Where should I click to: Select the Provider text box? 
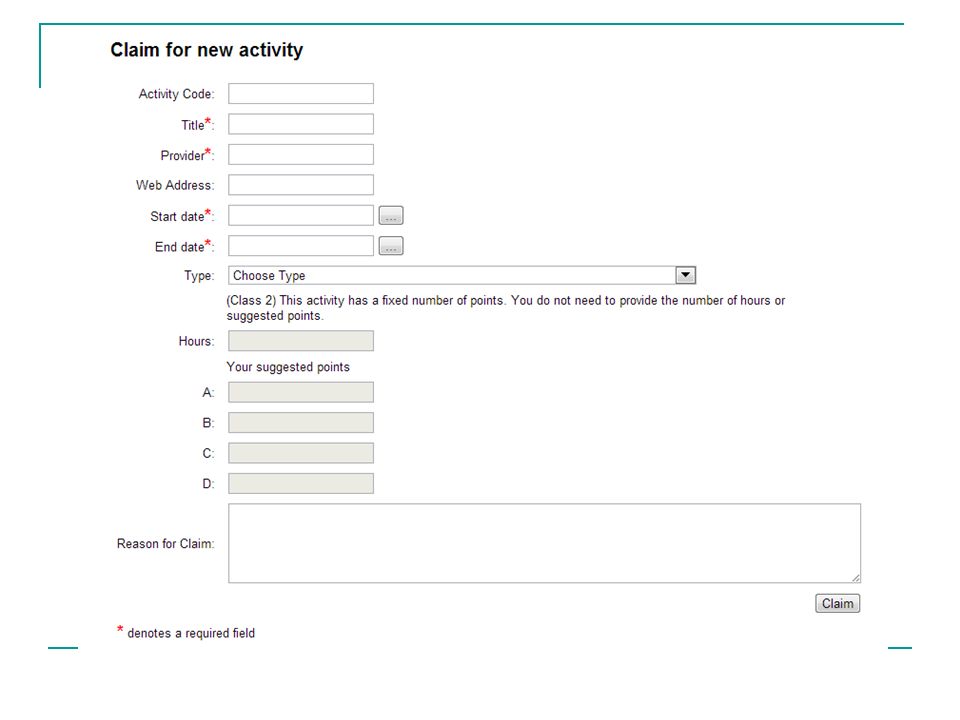tap(301, 154)
